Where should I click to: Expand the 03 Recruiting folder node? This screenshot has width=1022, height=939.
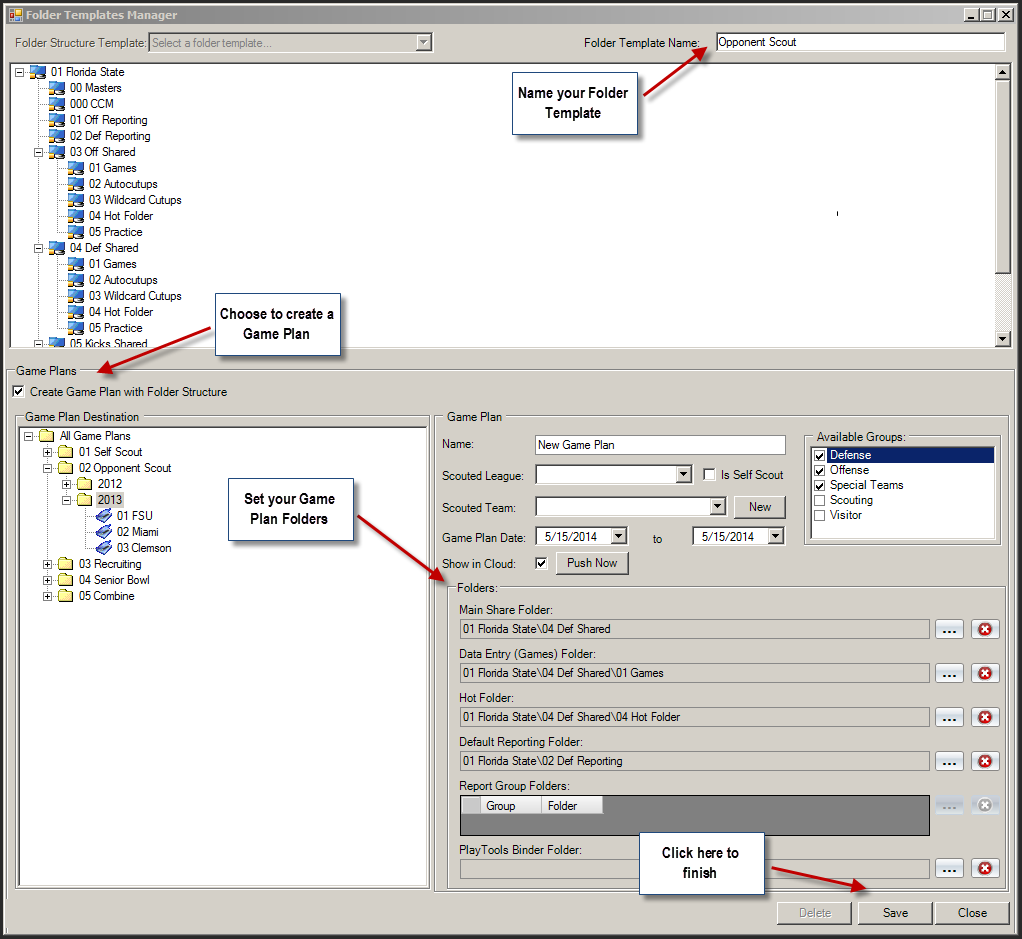pos(48,564)
